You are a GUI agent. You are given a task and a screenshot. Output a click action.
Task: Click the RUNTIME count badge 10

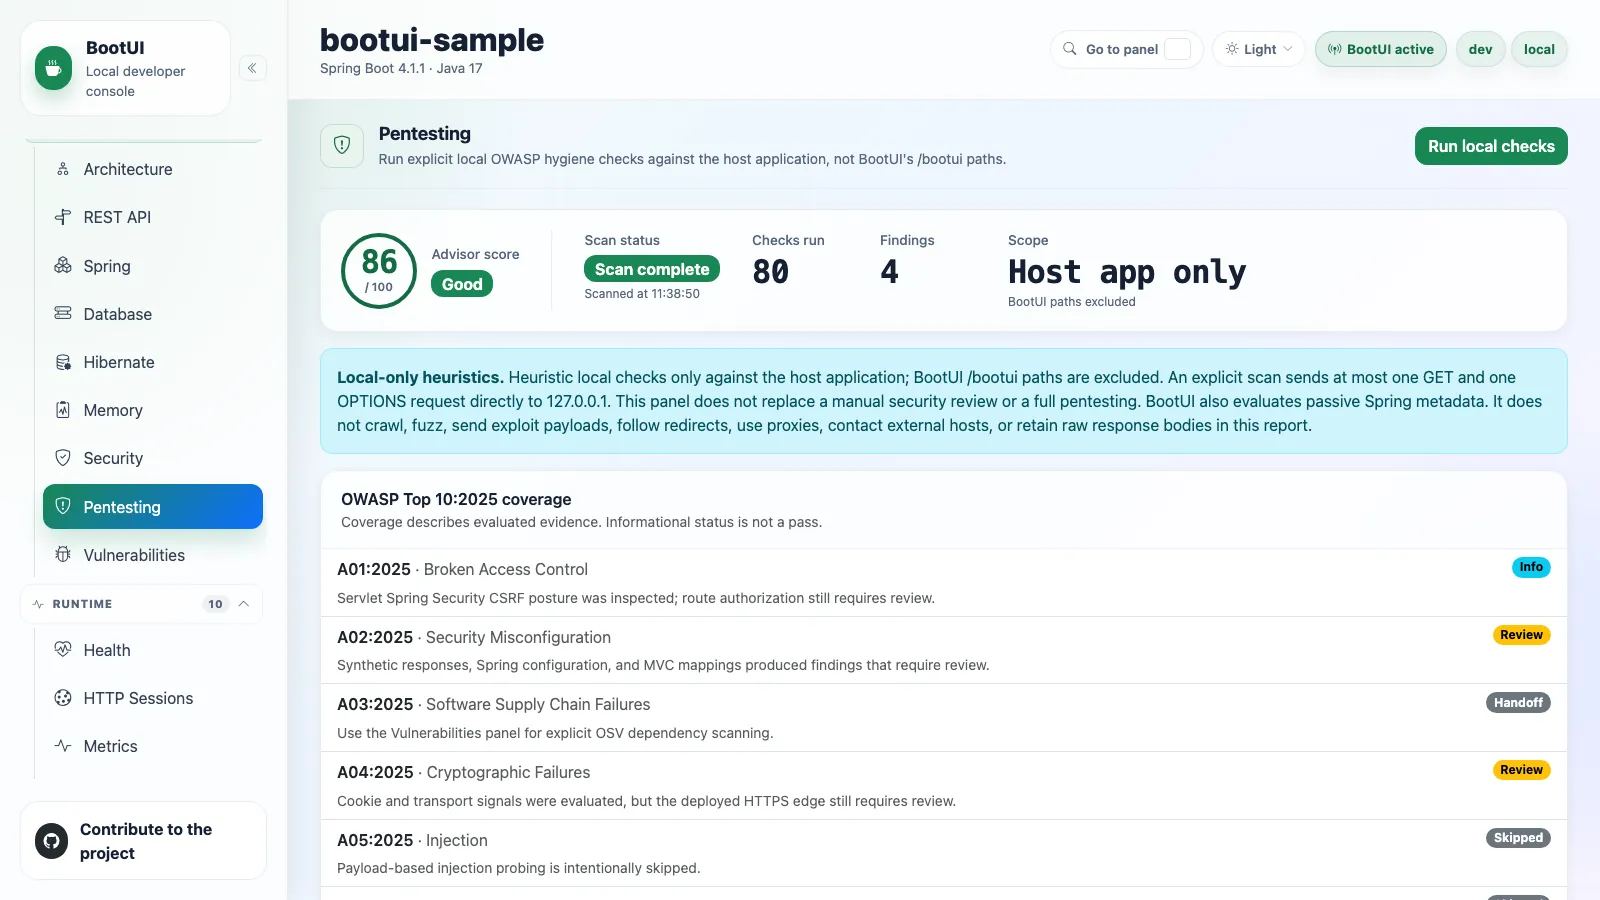tap(215, 604)
